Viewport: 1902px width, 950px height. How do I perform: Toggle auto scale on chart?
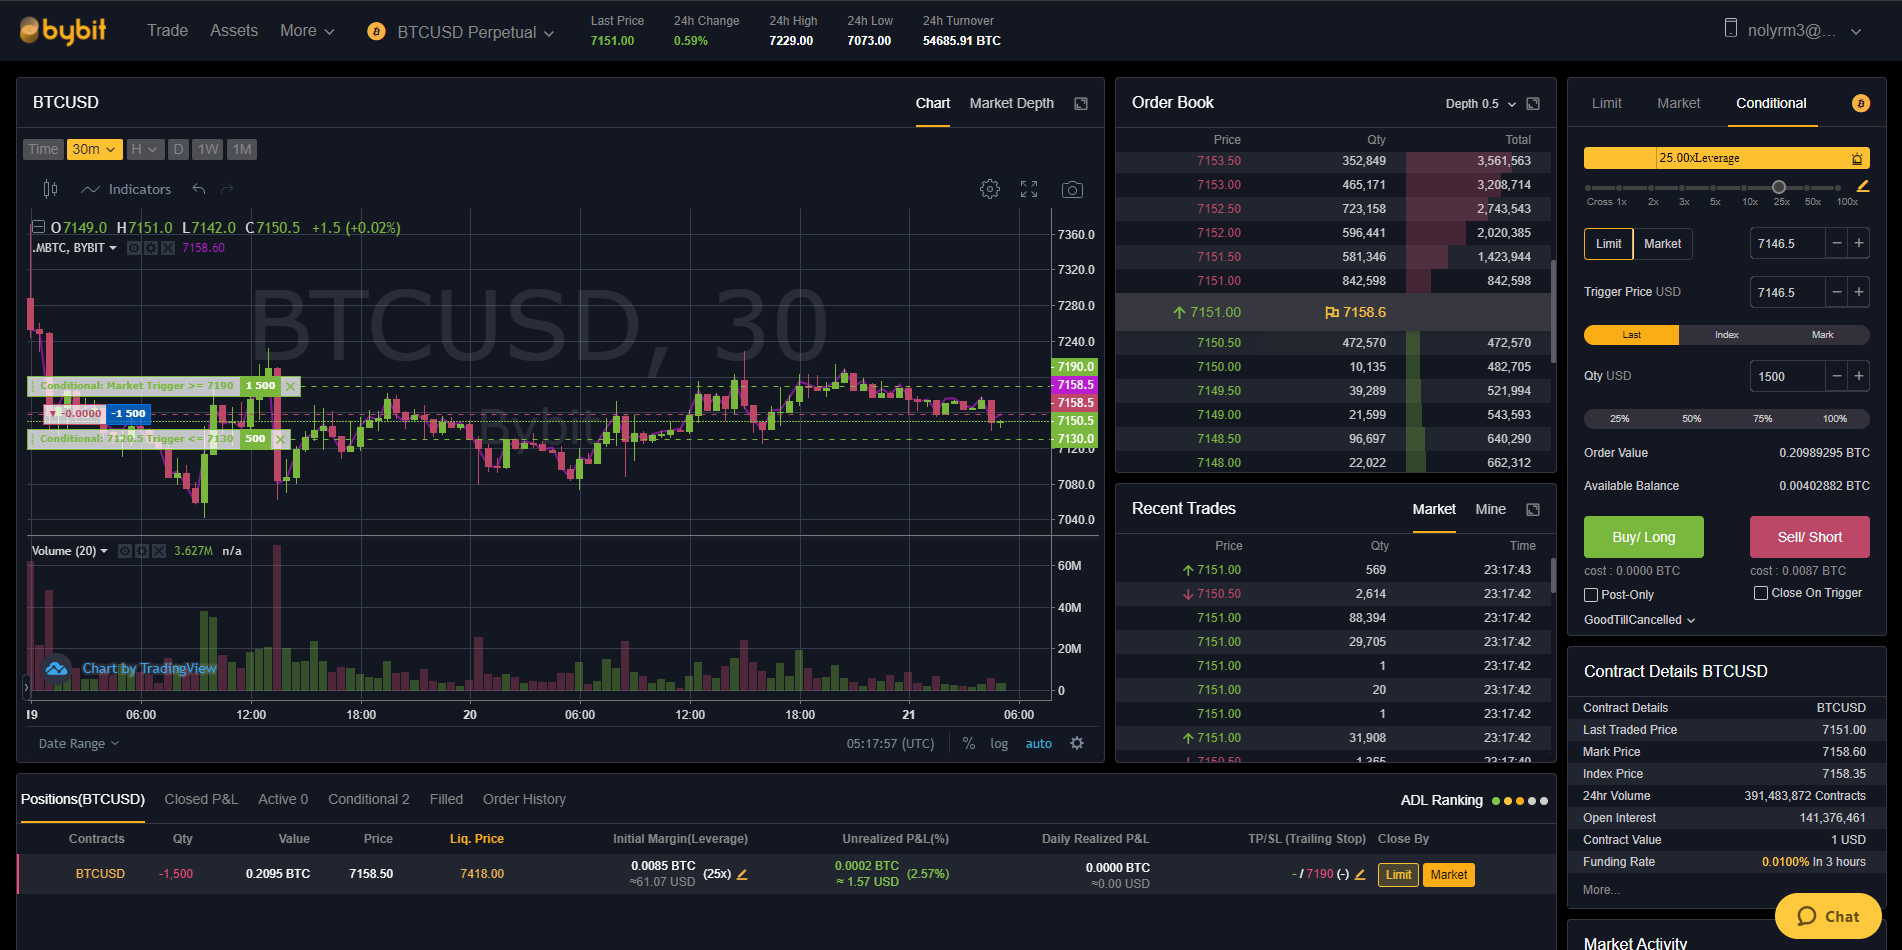click(1039, 743)
